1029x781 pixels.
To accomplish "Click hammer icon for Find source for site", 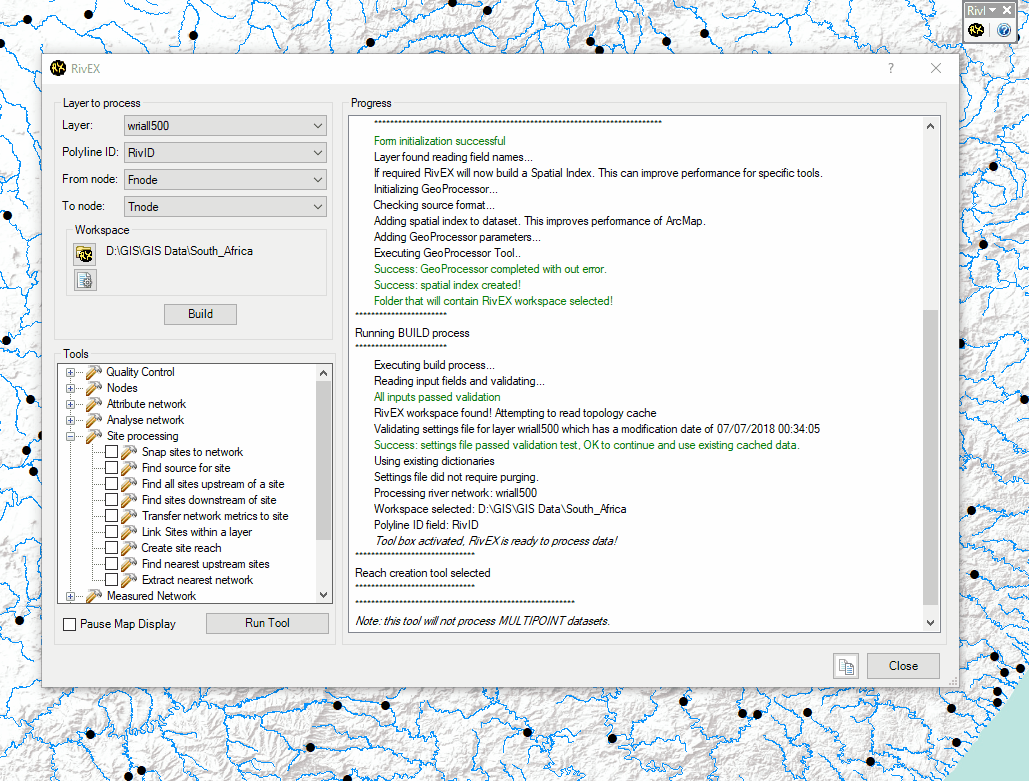I will point(129,468).
